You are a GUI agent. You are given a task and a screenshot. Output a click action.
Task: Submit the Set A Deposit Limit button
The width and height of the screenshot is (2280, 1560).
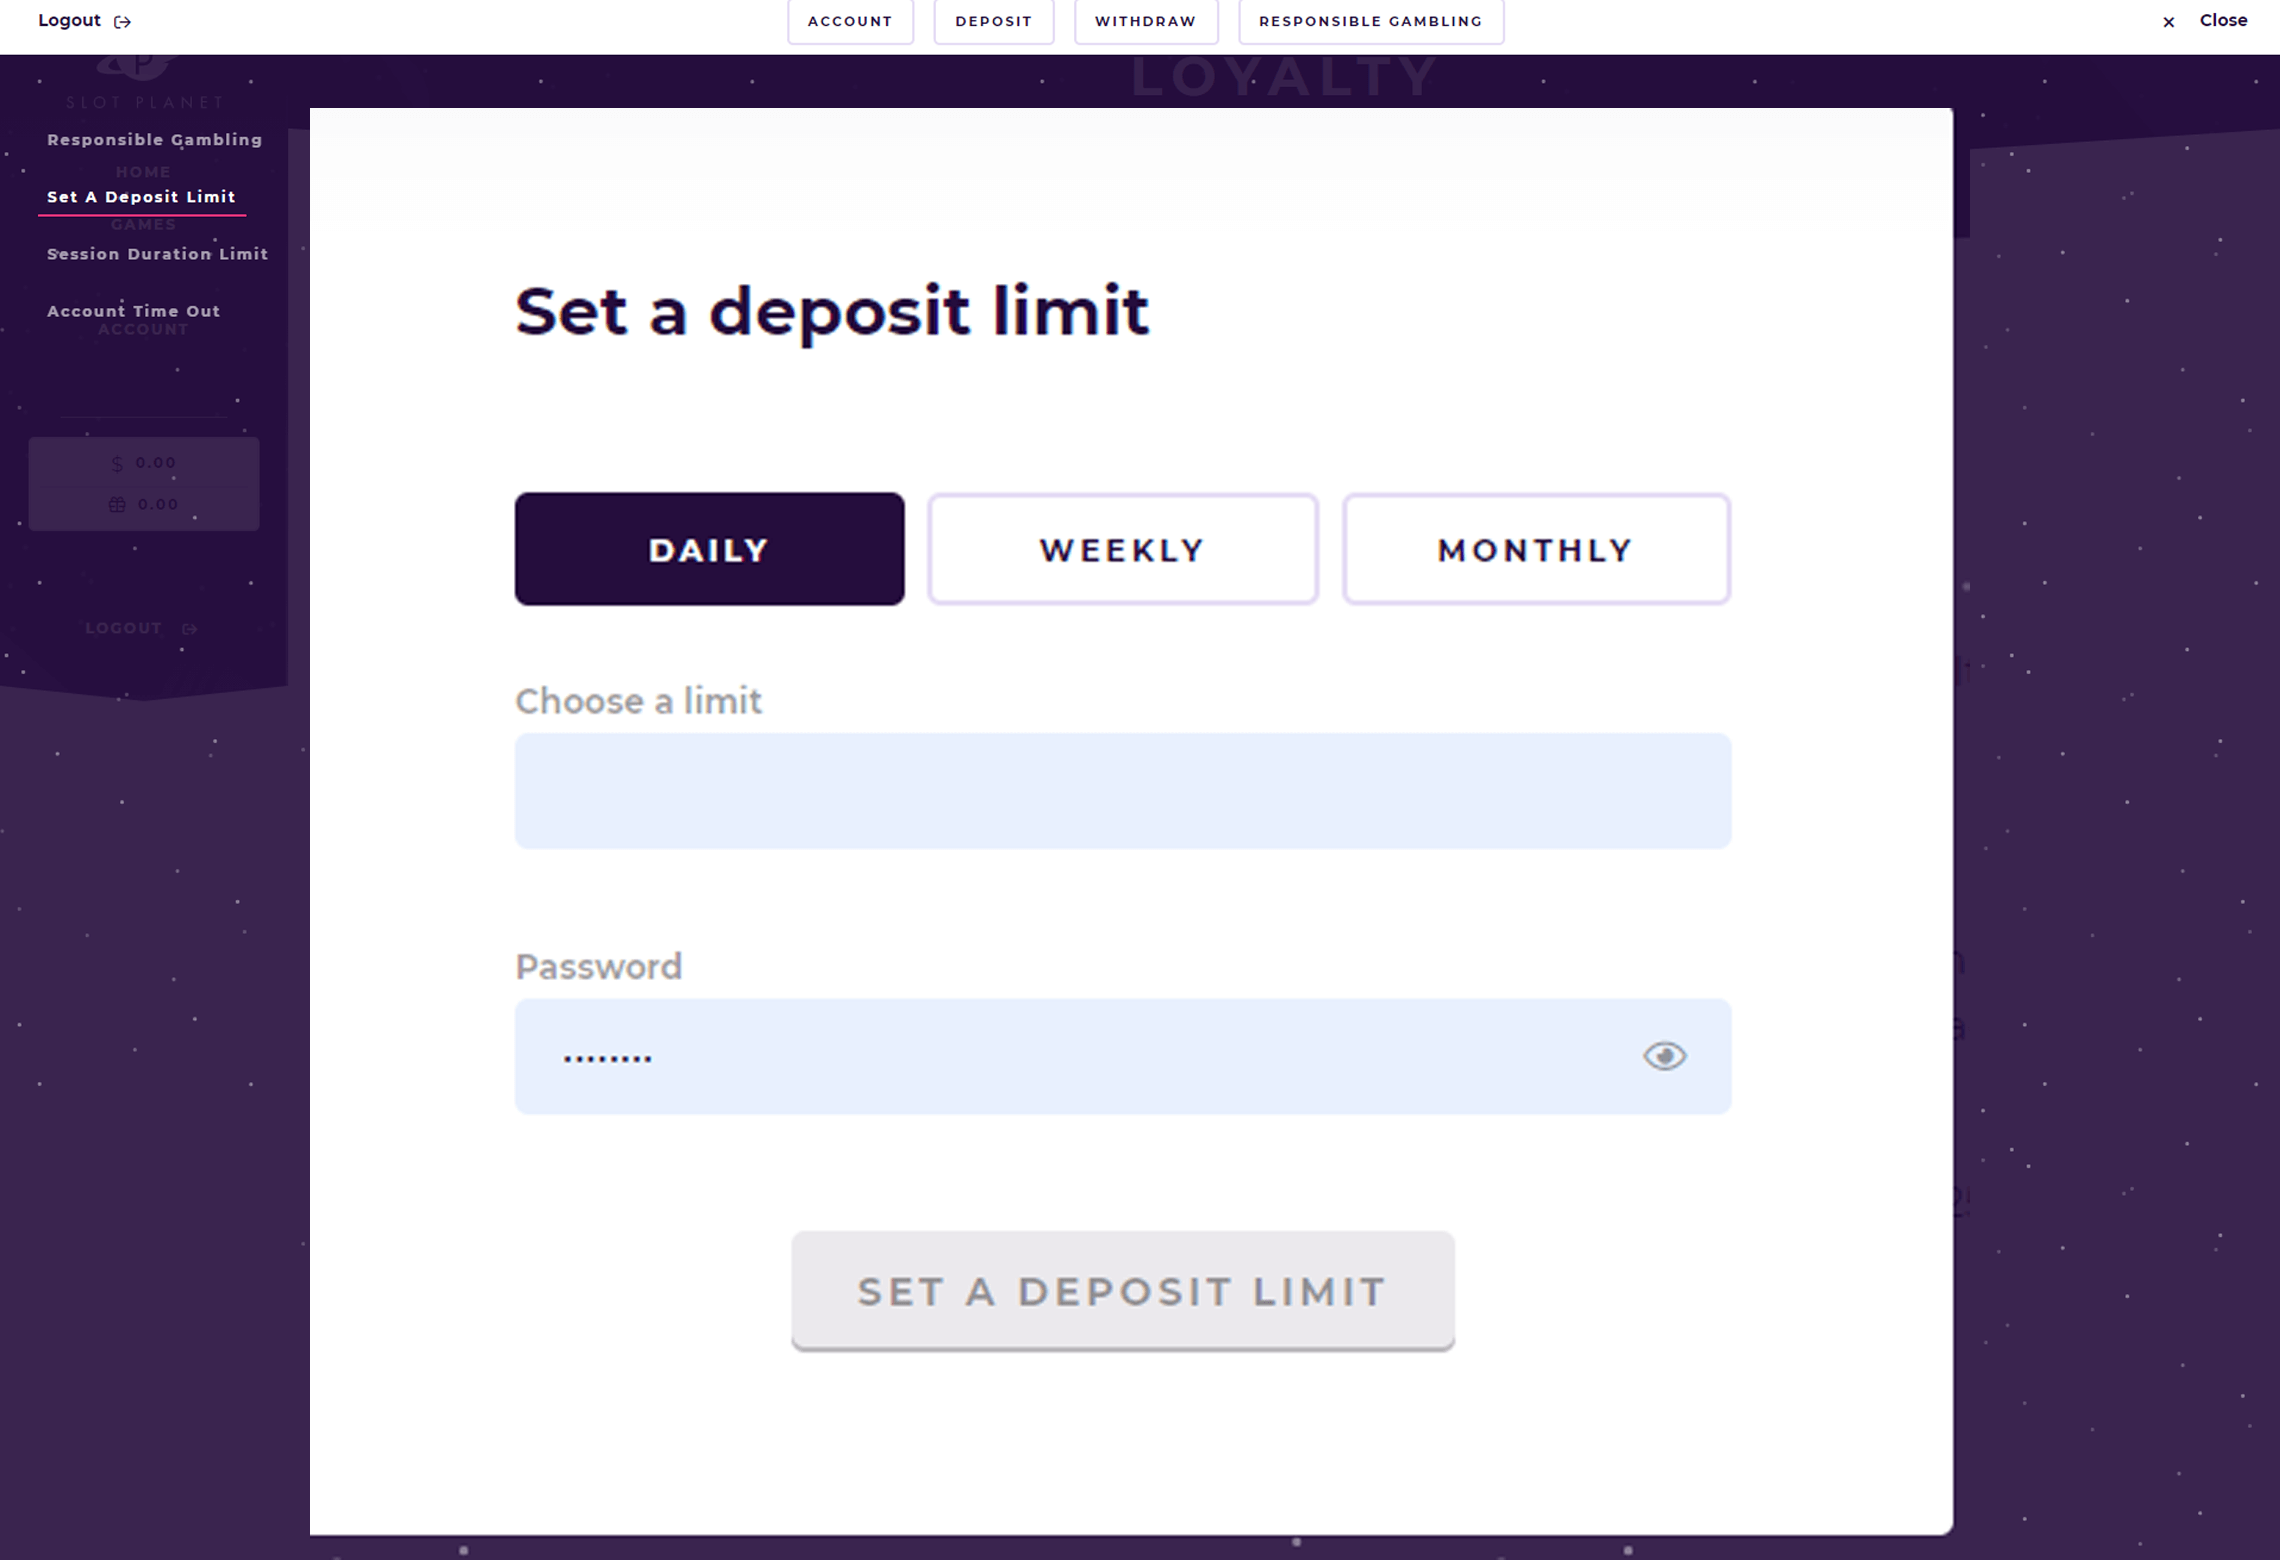[1122, 1291]
